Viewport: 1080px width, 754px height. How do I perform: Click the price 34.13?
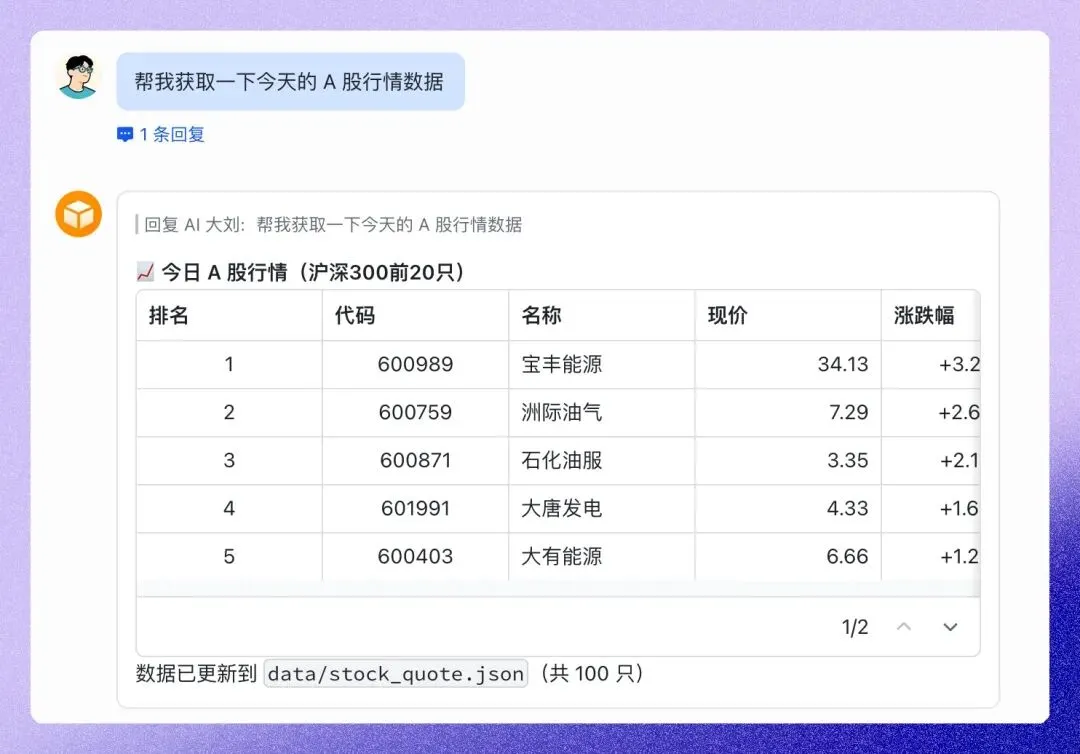coord(843,364)
